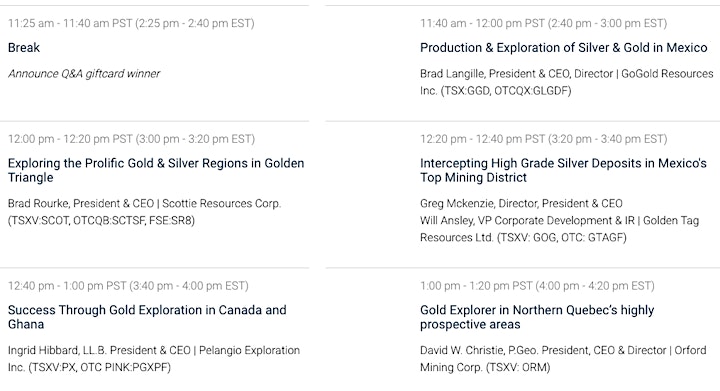This screenshot has height=391, width=720.
Task: Select the 11:25 am - 11:40 am PST time slot
Action: (x=131, y=23)
